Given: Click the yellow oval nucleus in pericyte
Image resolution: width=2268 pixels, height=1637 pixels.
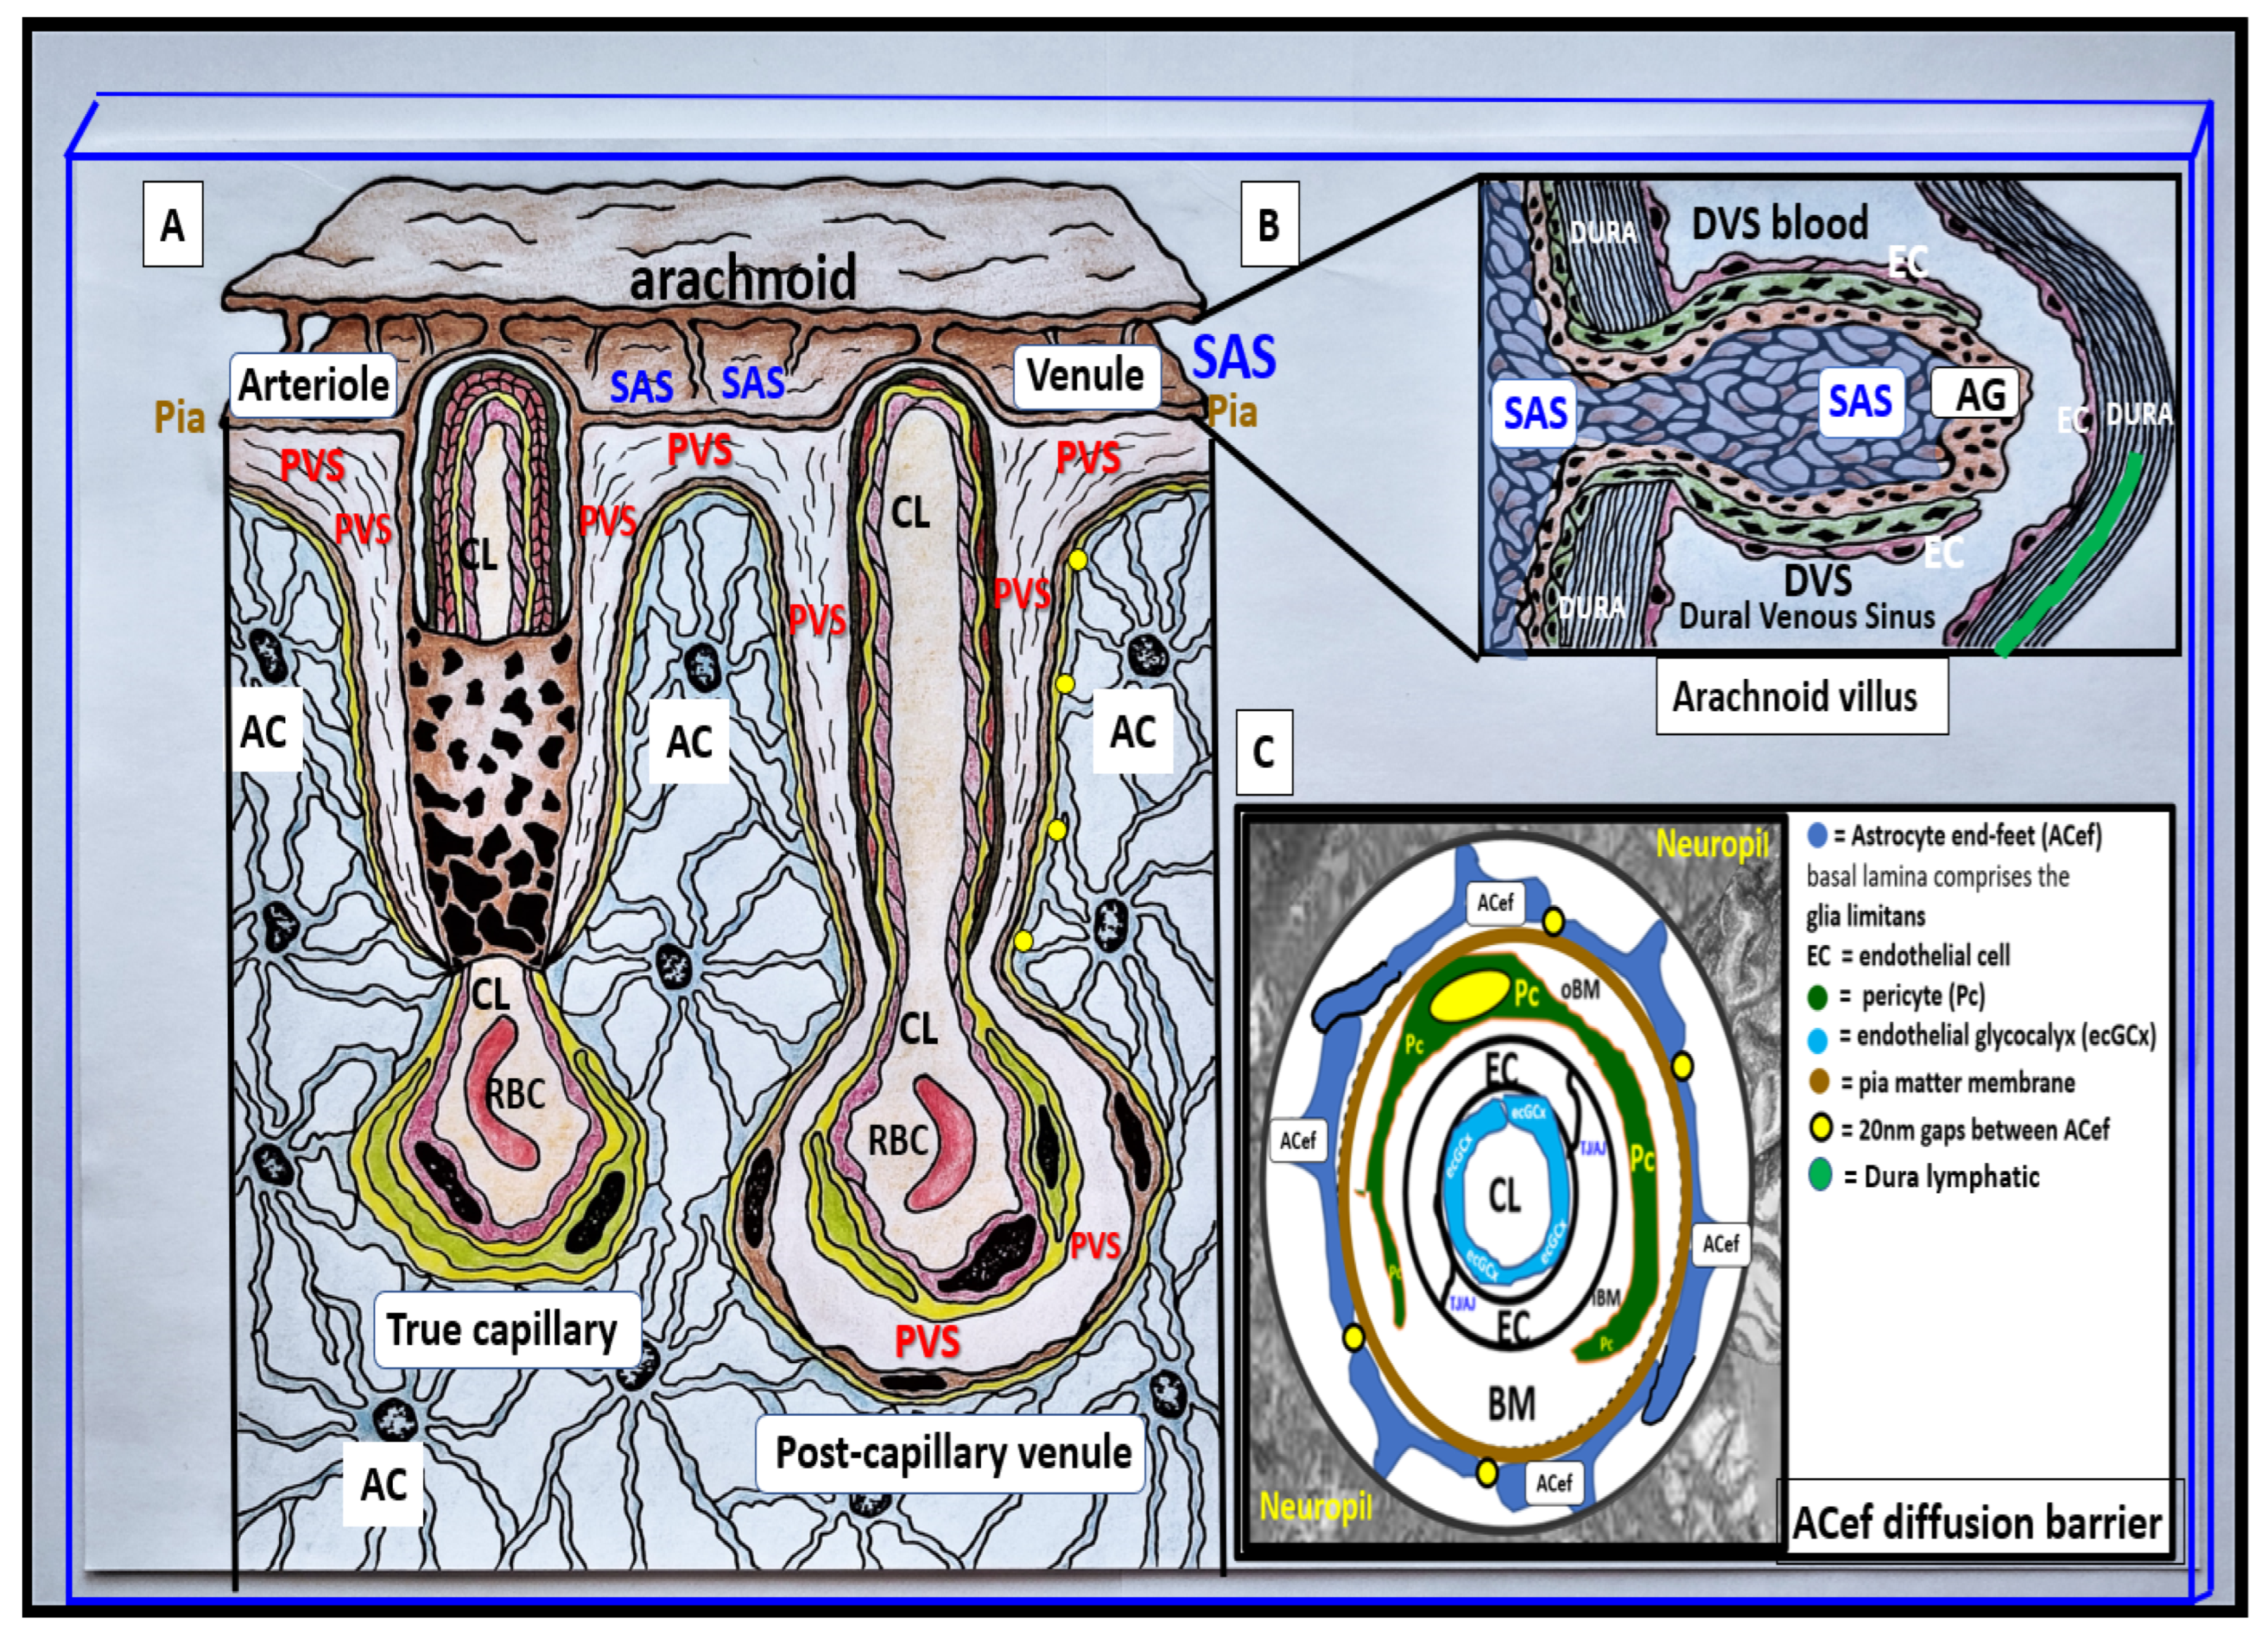Looking at the screenshot, I should tap(1470, 997).
